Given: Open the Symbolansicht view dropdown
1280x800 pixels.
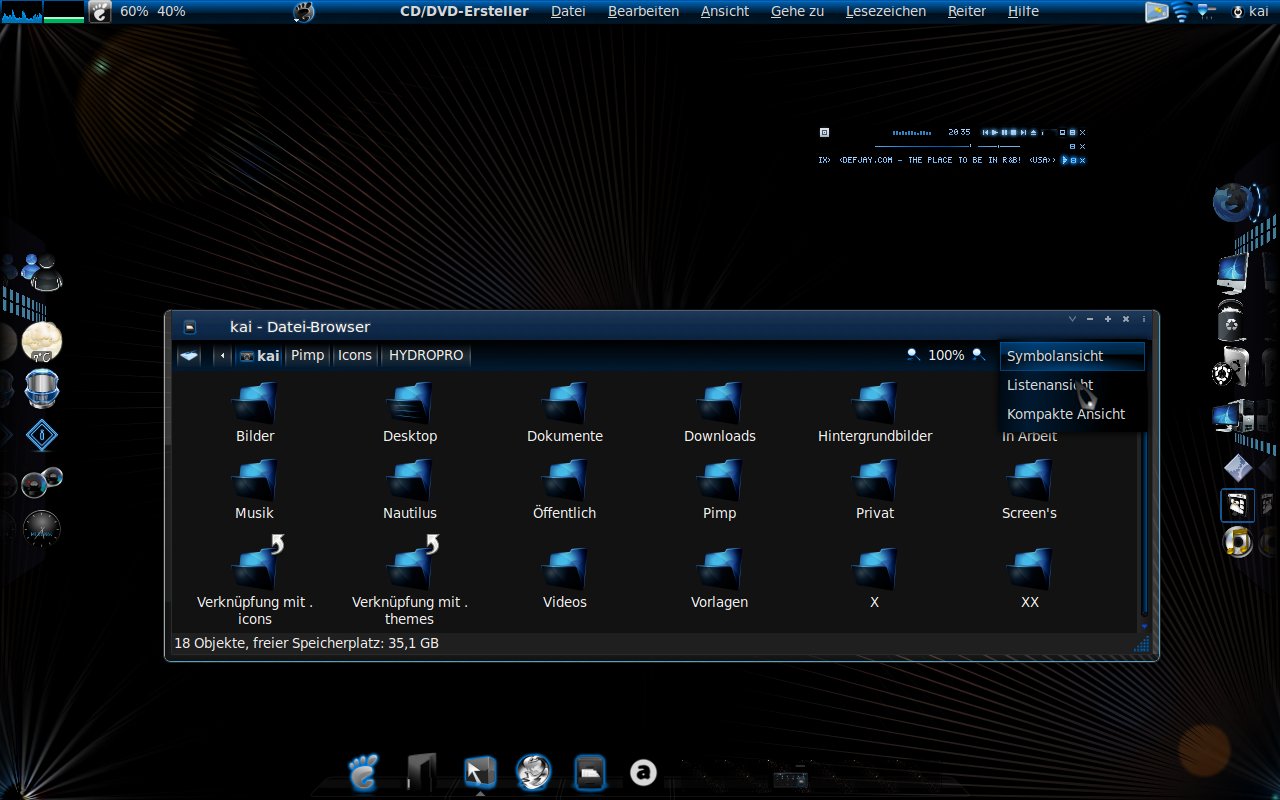Looking at the screenshot, I should coord(1072,356).
